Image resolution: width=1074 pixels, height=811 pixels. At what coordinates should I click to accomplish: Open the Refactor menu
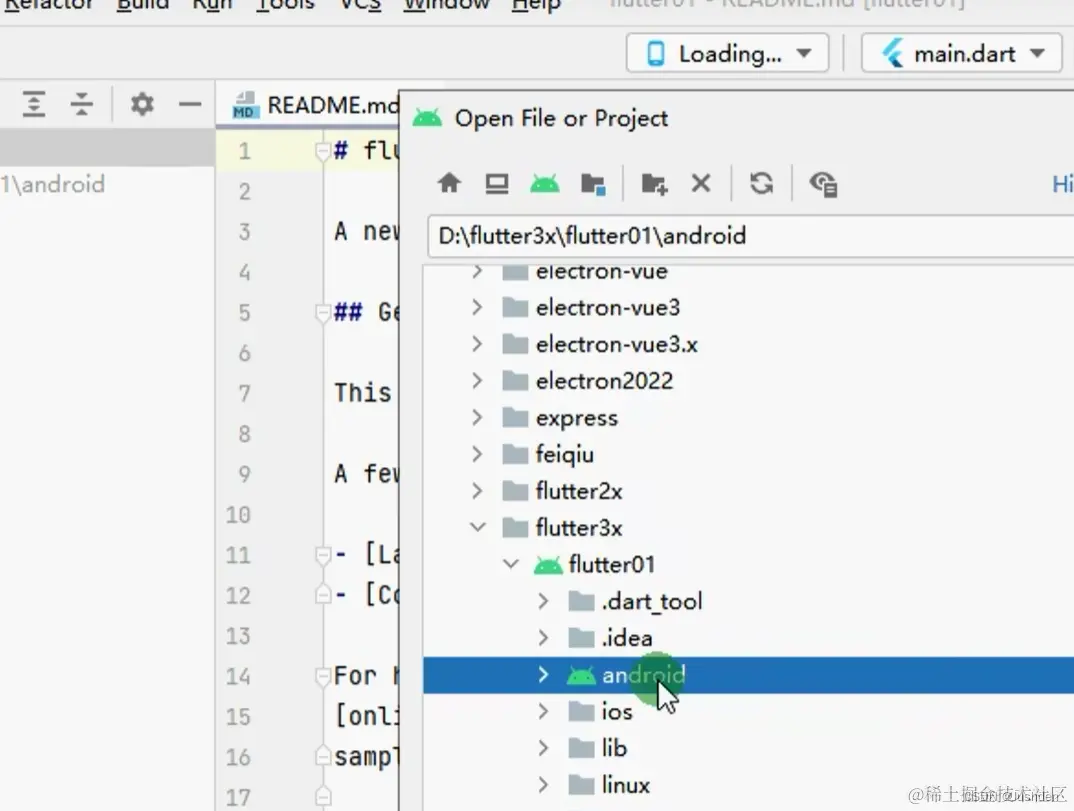click(x=47, y=4)
